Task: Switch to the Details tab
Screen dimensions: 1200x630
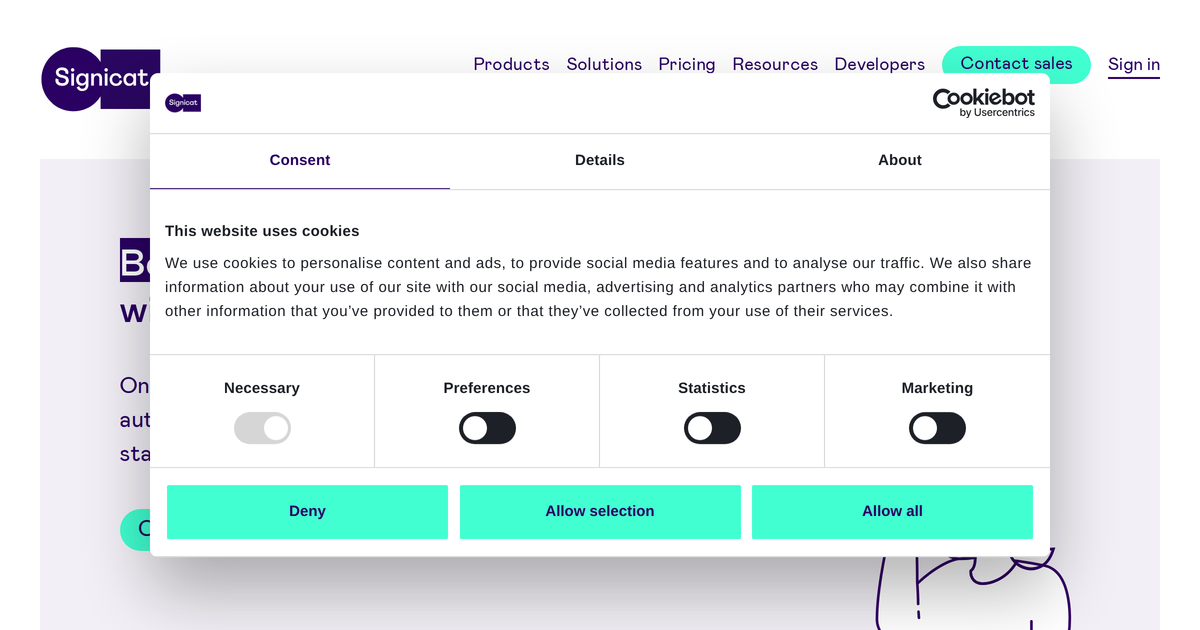Action: pos(600,160)
